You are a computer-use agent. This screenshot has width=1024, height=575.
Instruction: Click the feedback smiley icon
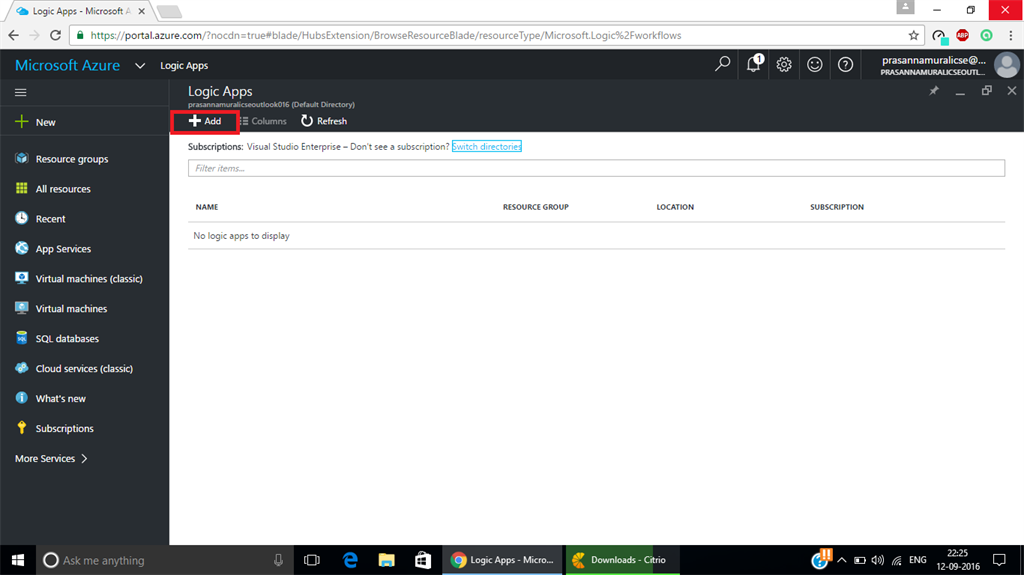coord(814,64)
